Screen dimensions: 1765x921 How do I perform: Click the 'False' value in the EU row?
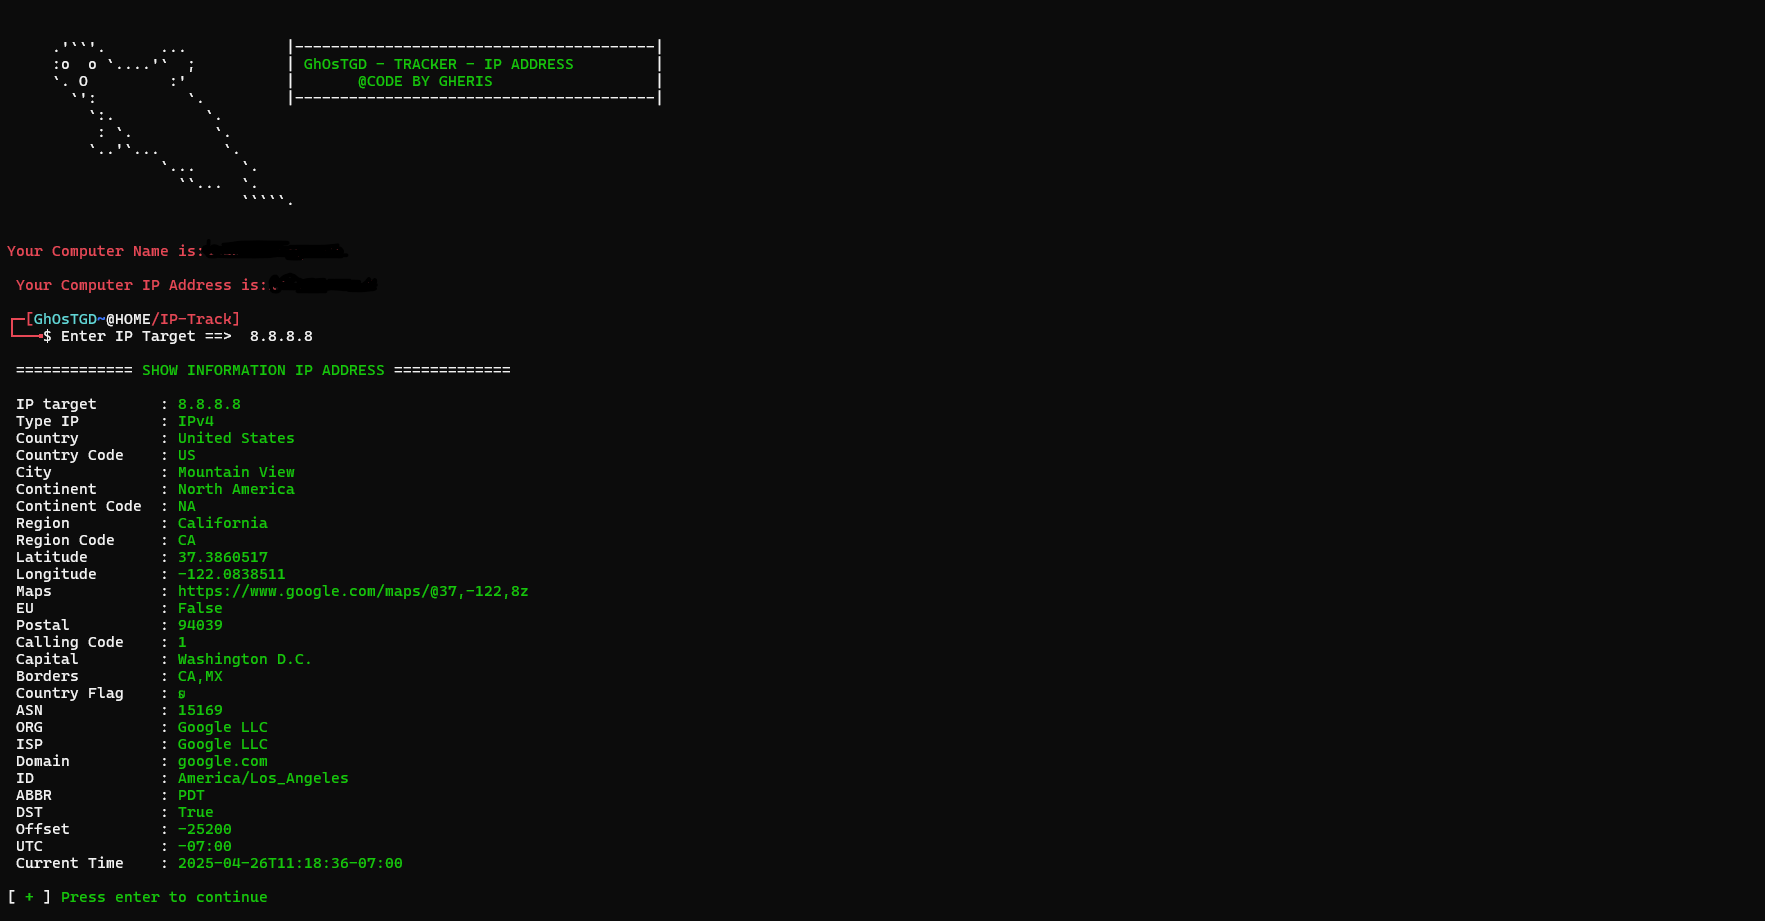[x=200, y=608]
